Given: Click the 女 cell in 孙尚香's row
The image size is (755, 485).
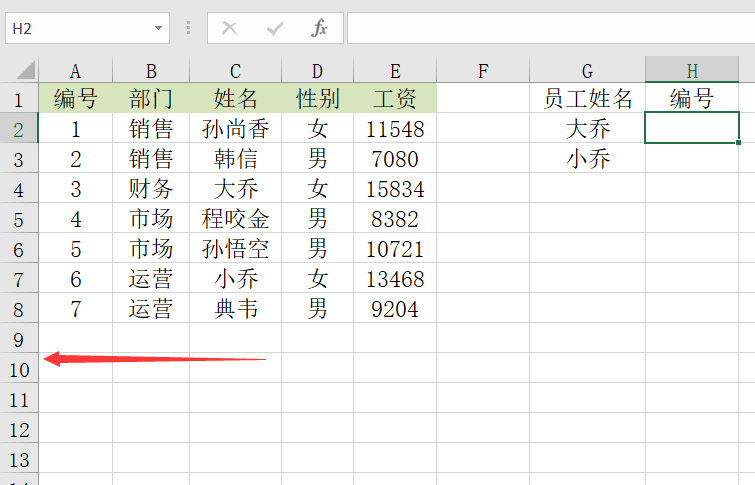Looking at the screenshot, I should coord(317,128).
